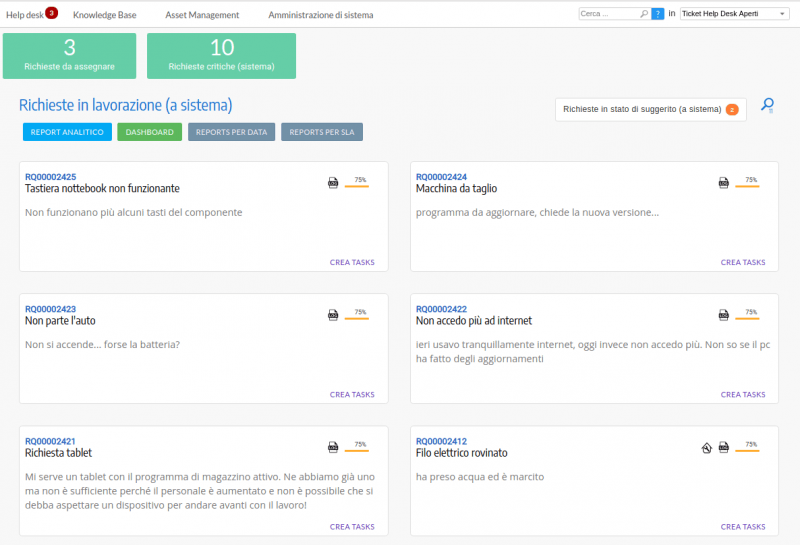
Task: Open the 3 Richieste da assegnare tile
Action: click(69, 56)
